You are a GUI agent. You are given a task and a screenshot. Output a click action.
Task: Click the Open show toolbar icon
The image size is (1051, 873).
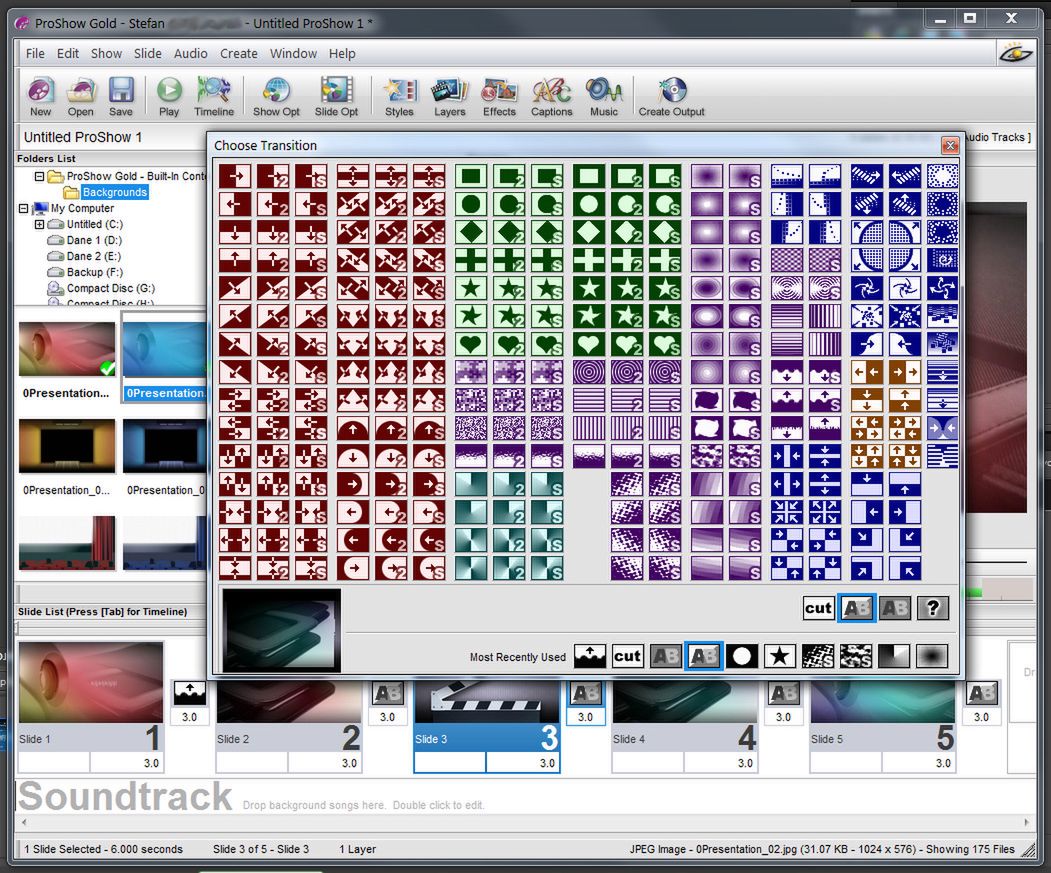click(80, 97)
